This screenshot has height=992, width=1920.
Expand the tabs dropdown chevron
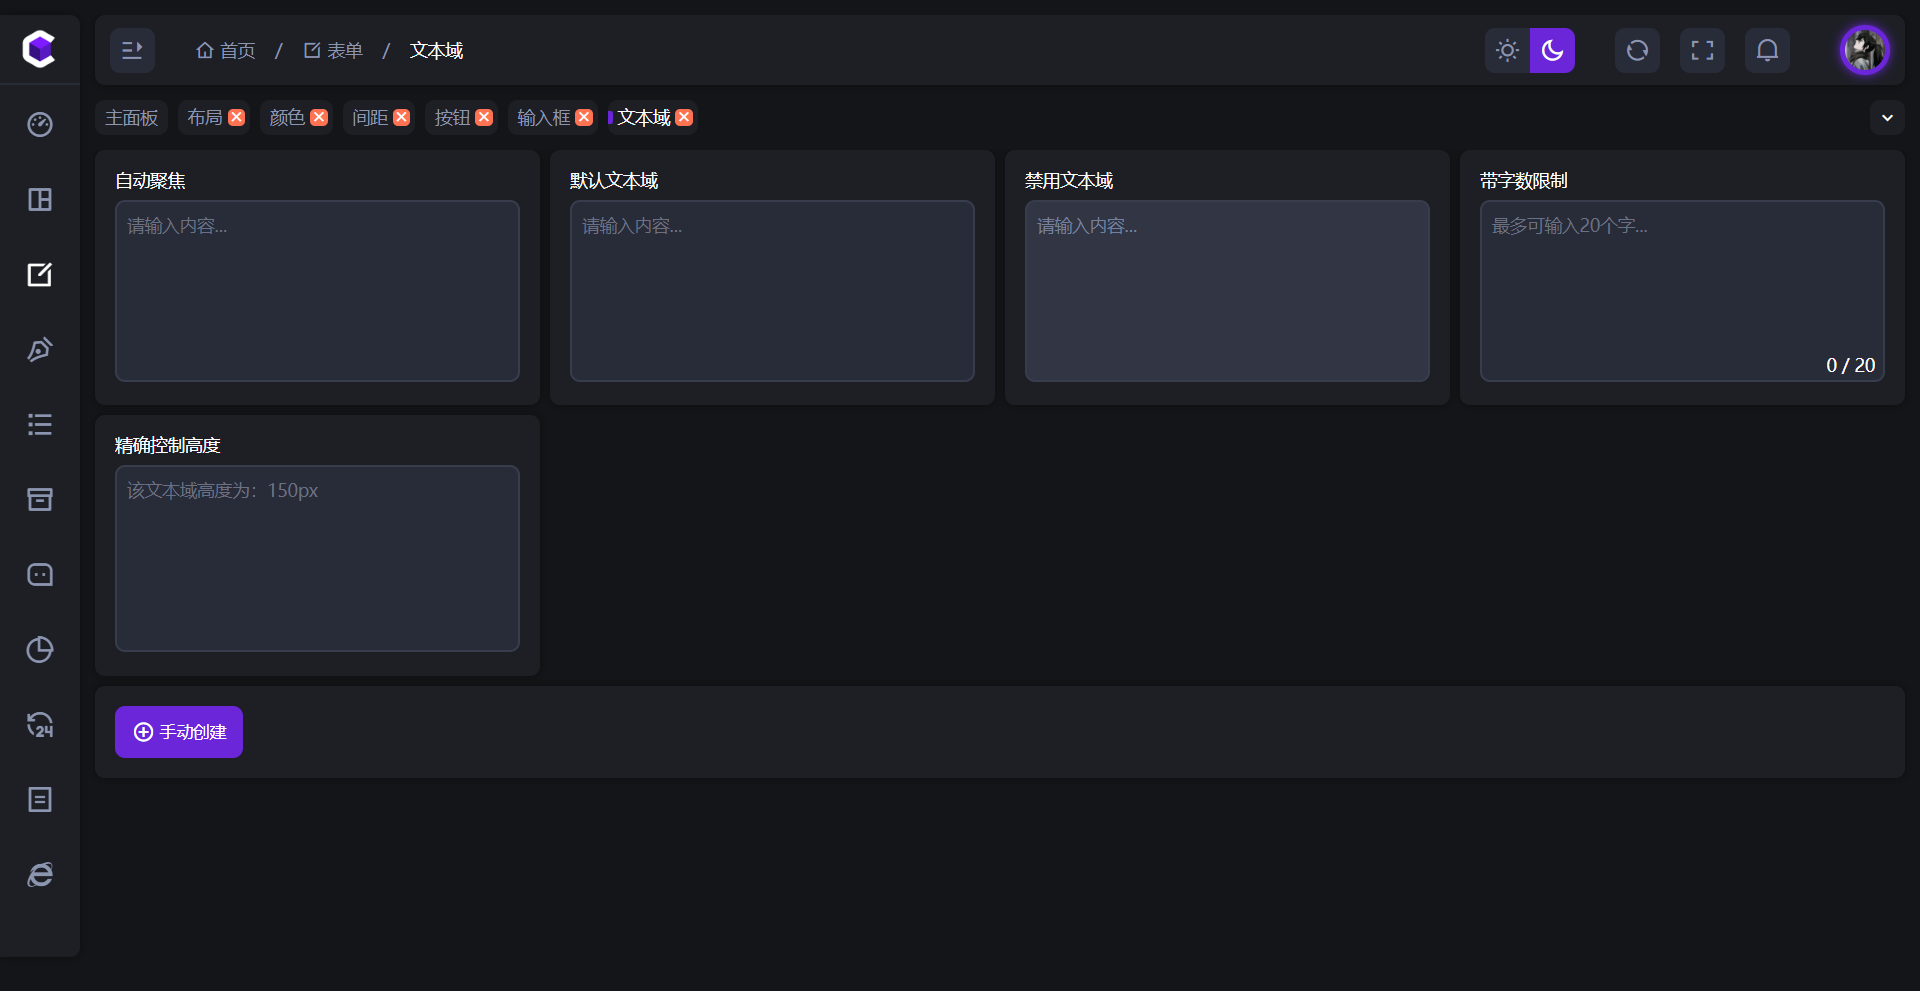[x=1887, y=117]
